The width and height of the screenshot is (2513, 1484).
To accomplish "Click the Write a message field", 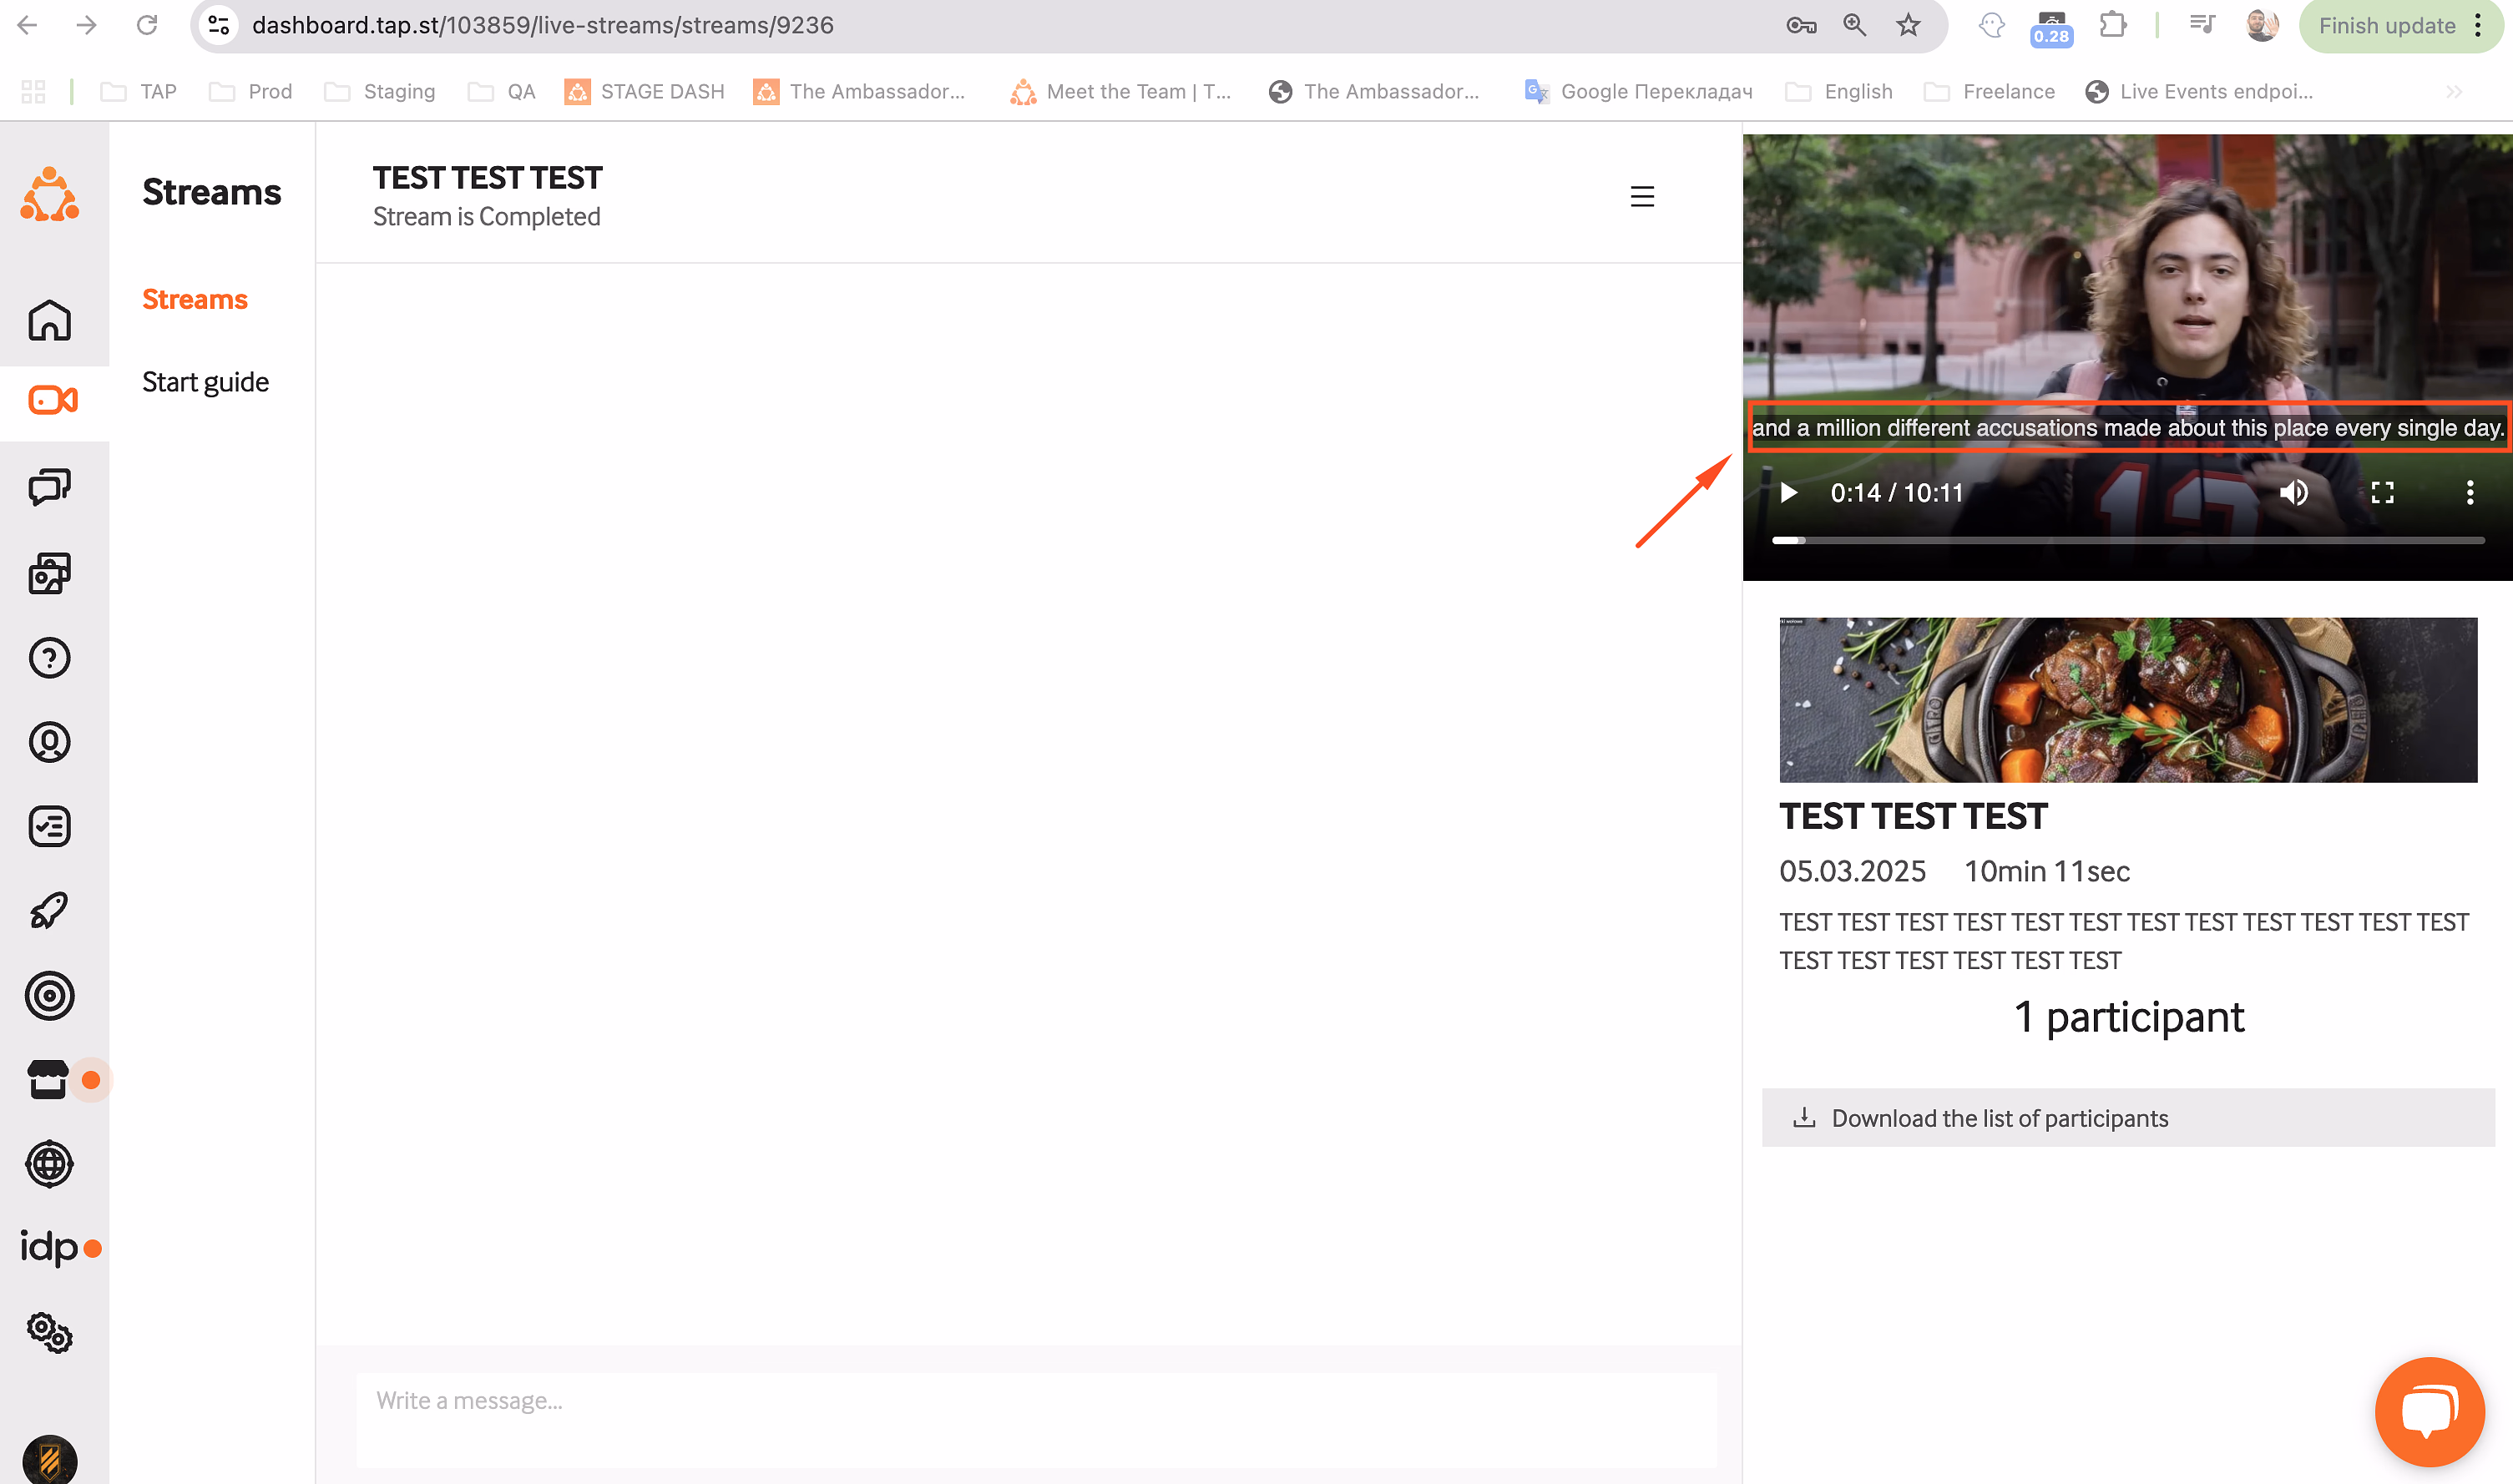I will pyautogui.click(x=1036, y=1418).
